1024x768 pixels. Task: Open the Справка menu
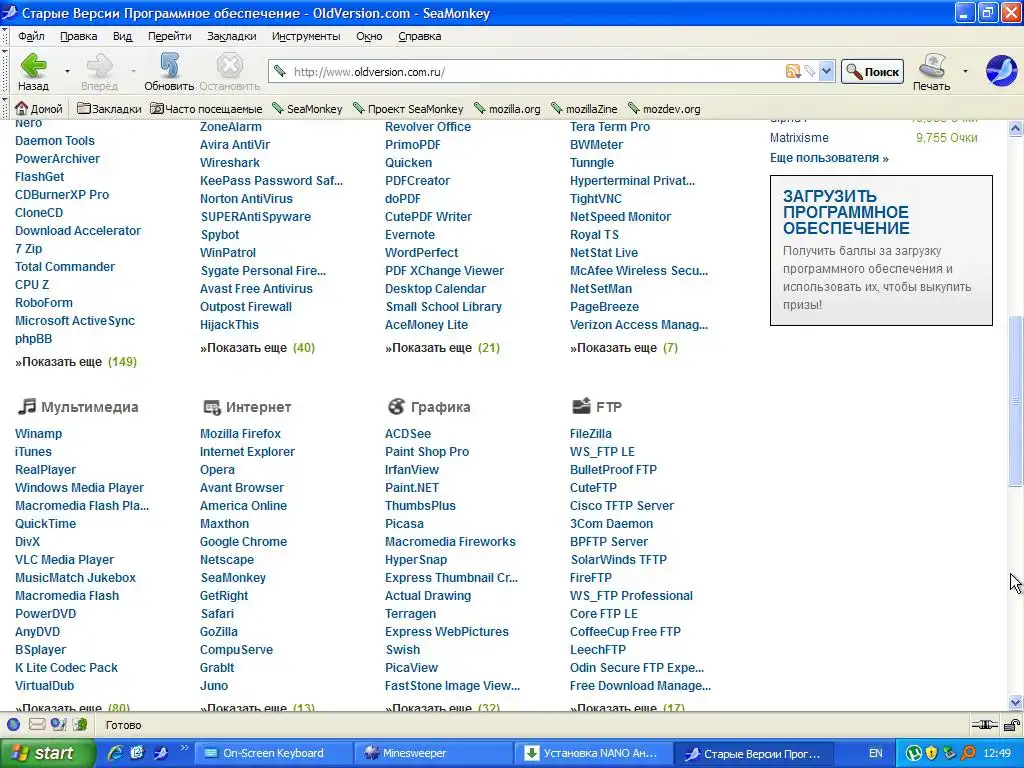click(419, 36)
